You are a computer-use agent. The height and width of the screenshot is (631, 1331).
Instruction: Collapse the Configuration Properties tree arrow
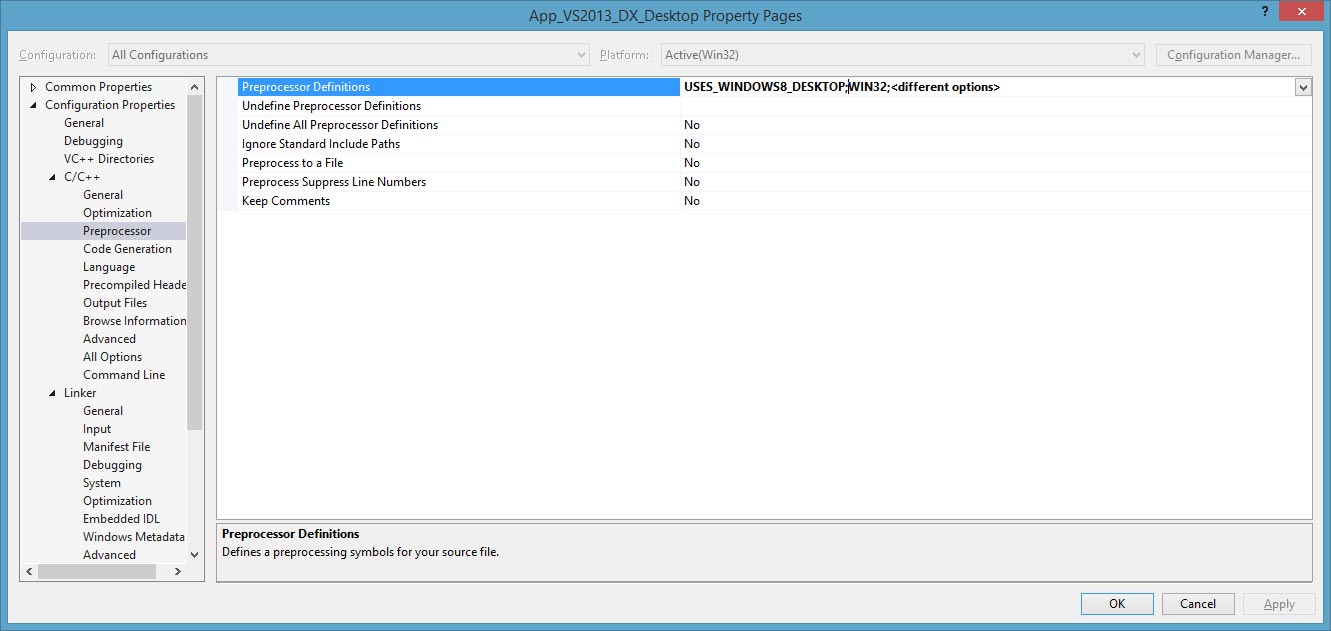tap(34, 105)
